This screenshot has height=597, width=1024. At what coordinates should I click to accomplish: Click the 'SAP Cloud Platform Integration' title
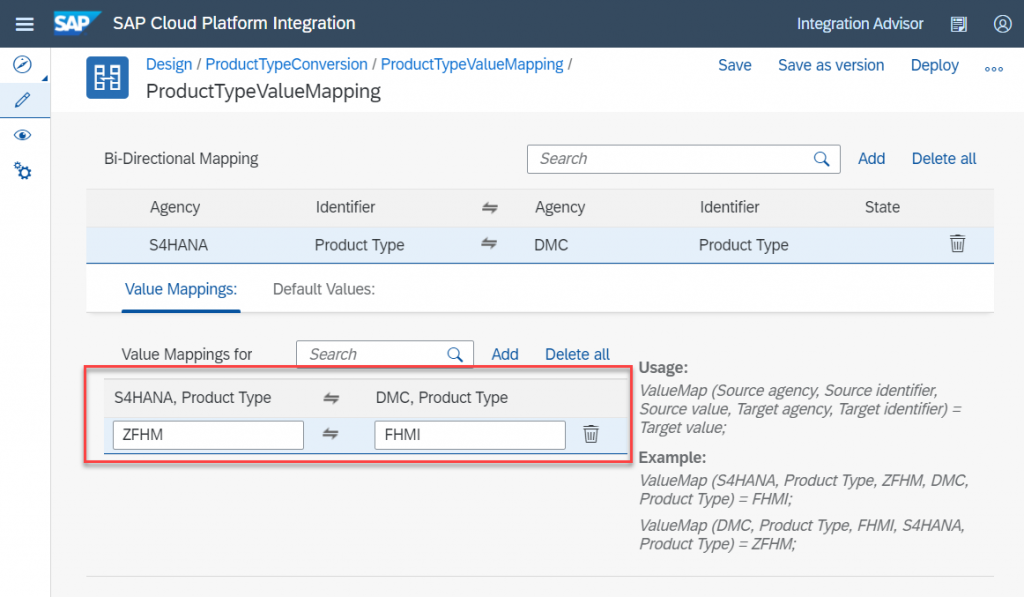234,24
